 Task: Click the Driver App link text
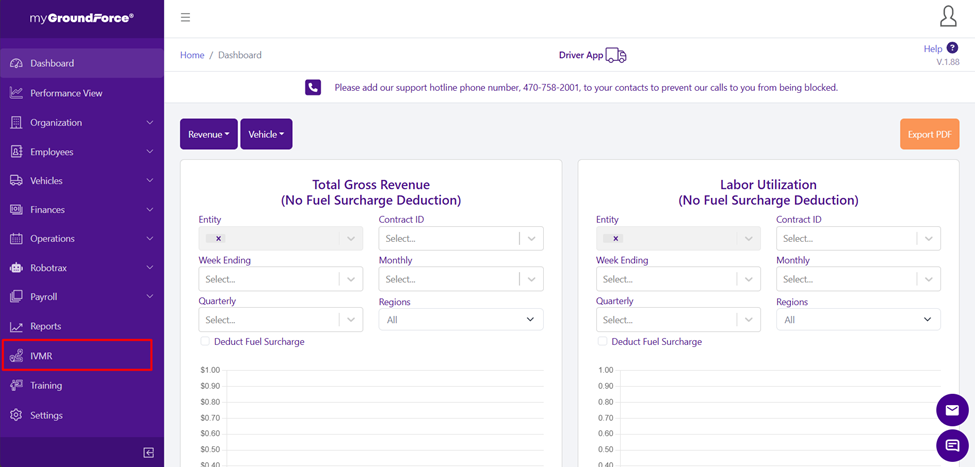pyautogui.click(x=581, y=55)
